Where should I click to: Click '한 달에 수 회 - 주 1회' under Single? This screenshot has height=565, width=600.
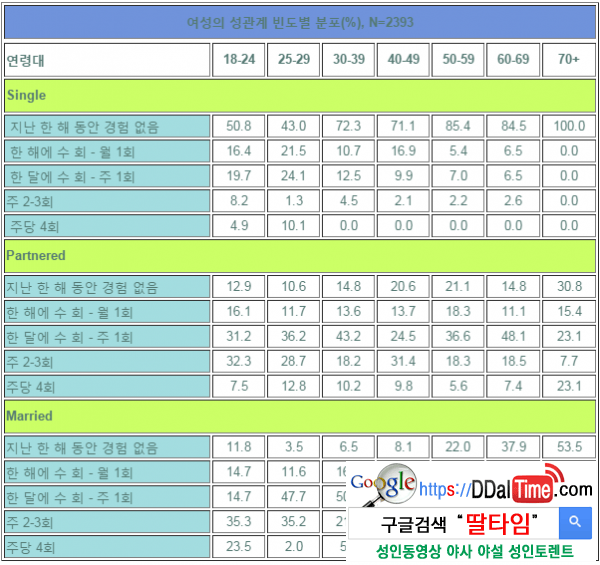pyautogui.click(x=107, y=176)
